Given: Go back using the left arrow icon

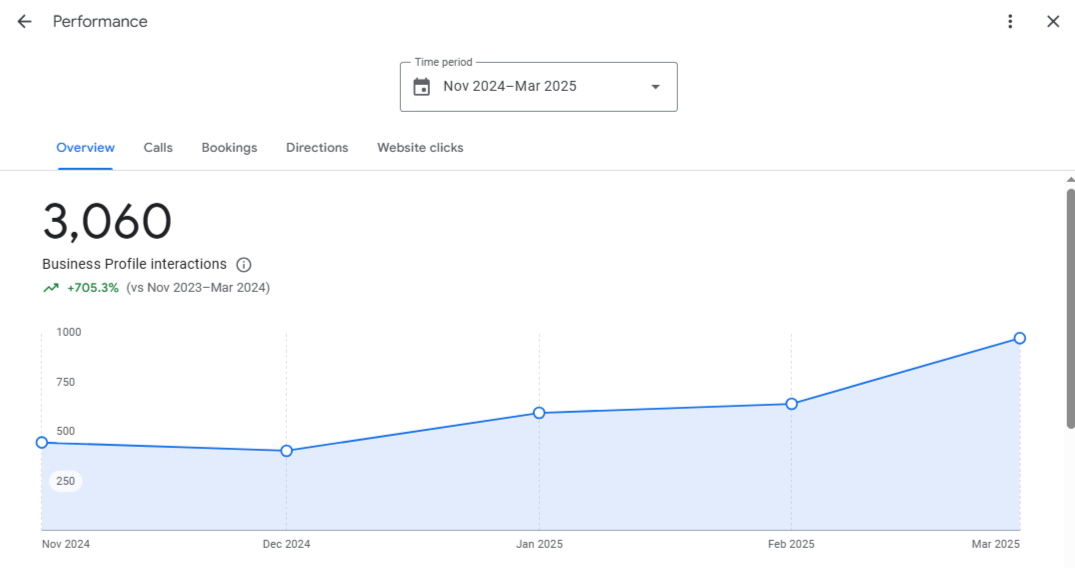Looking at the screenshot, I should [25, 21].
